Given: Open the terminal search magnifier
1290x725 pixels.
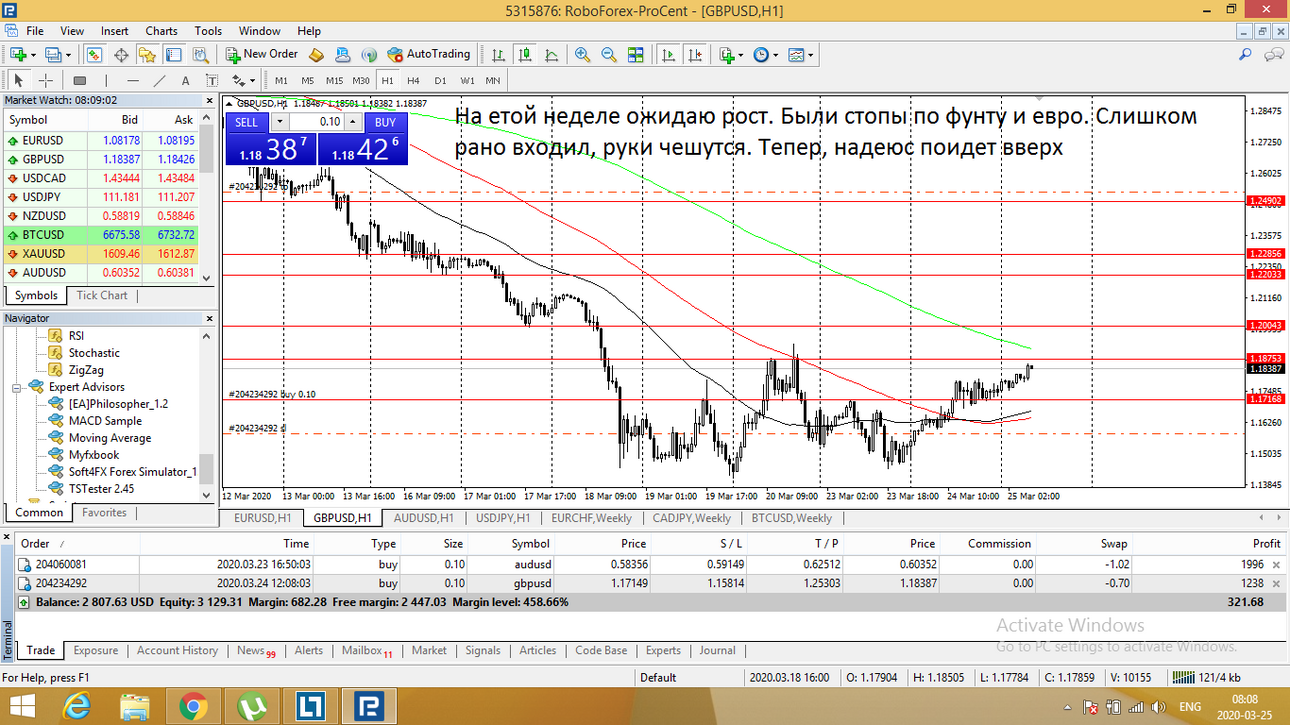Looking at the screenshot, I should coord(1245,55).
